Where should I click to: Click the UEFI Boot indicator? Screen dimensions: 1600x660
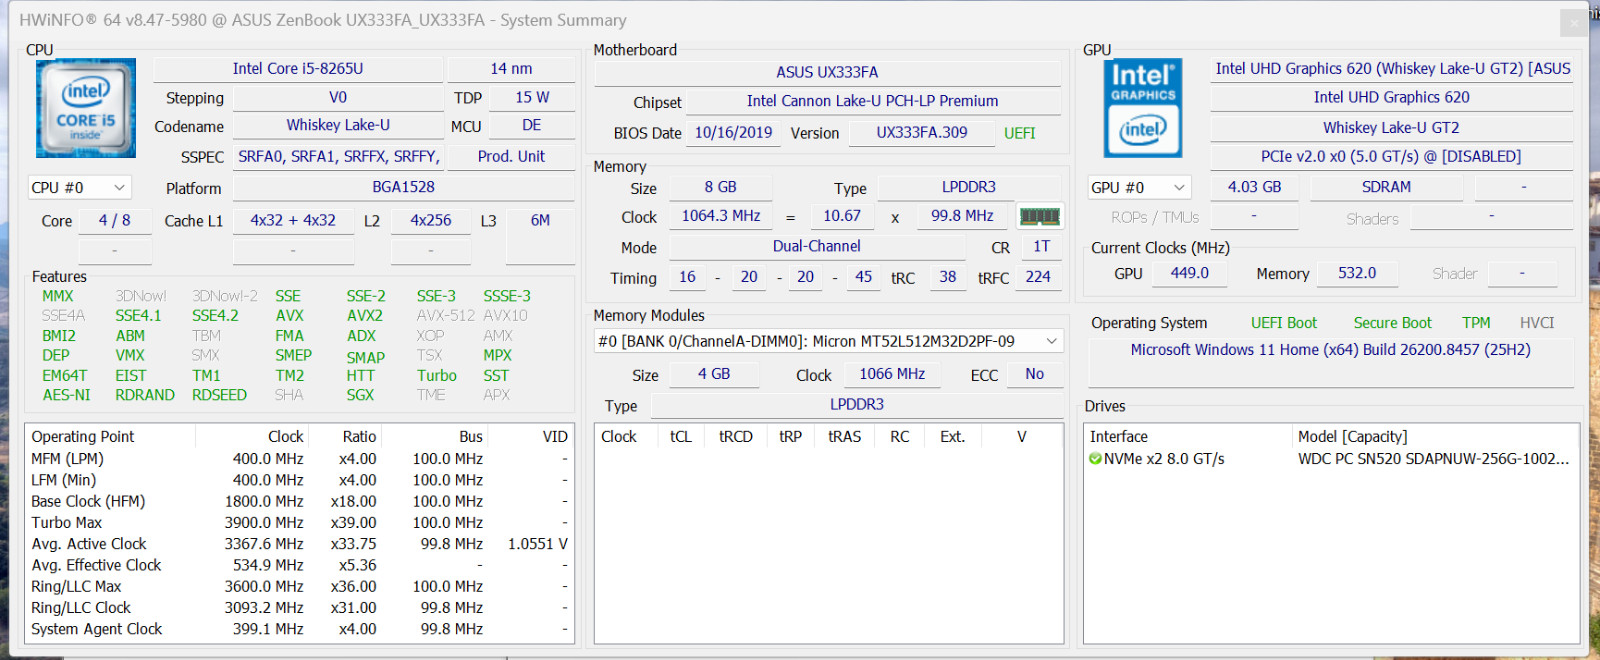(1284, 323)
